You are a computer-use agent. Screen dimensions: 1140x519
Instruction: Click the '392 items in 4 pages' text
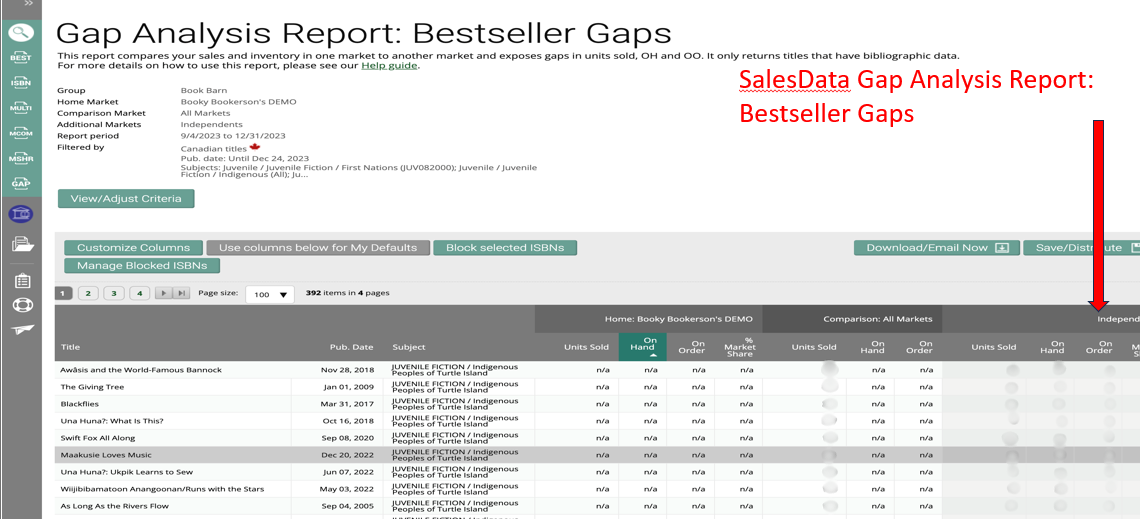[x=348, y=293]
